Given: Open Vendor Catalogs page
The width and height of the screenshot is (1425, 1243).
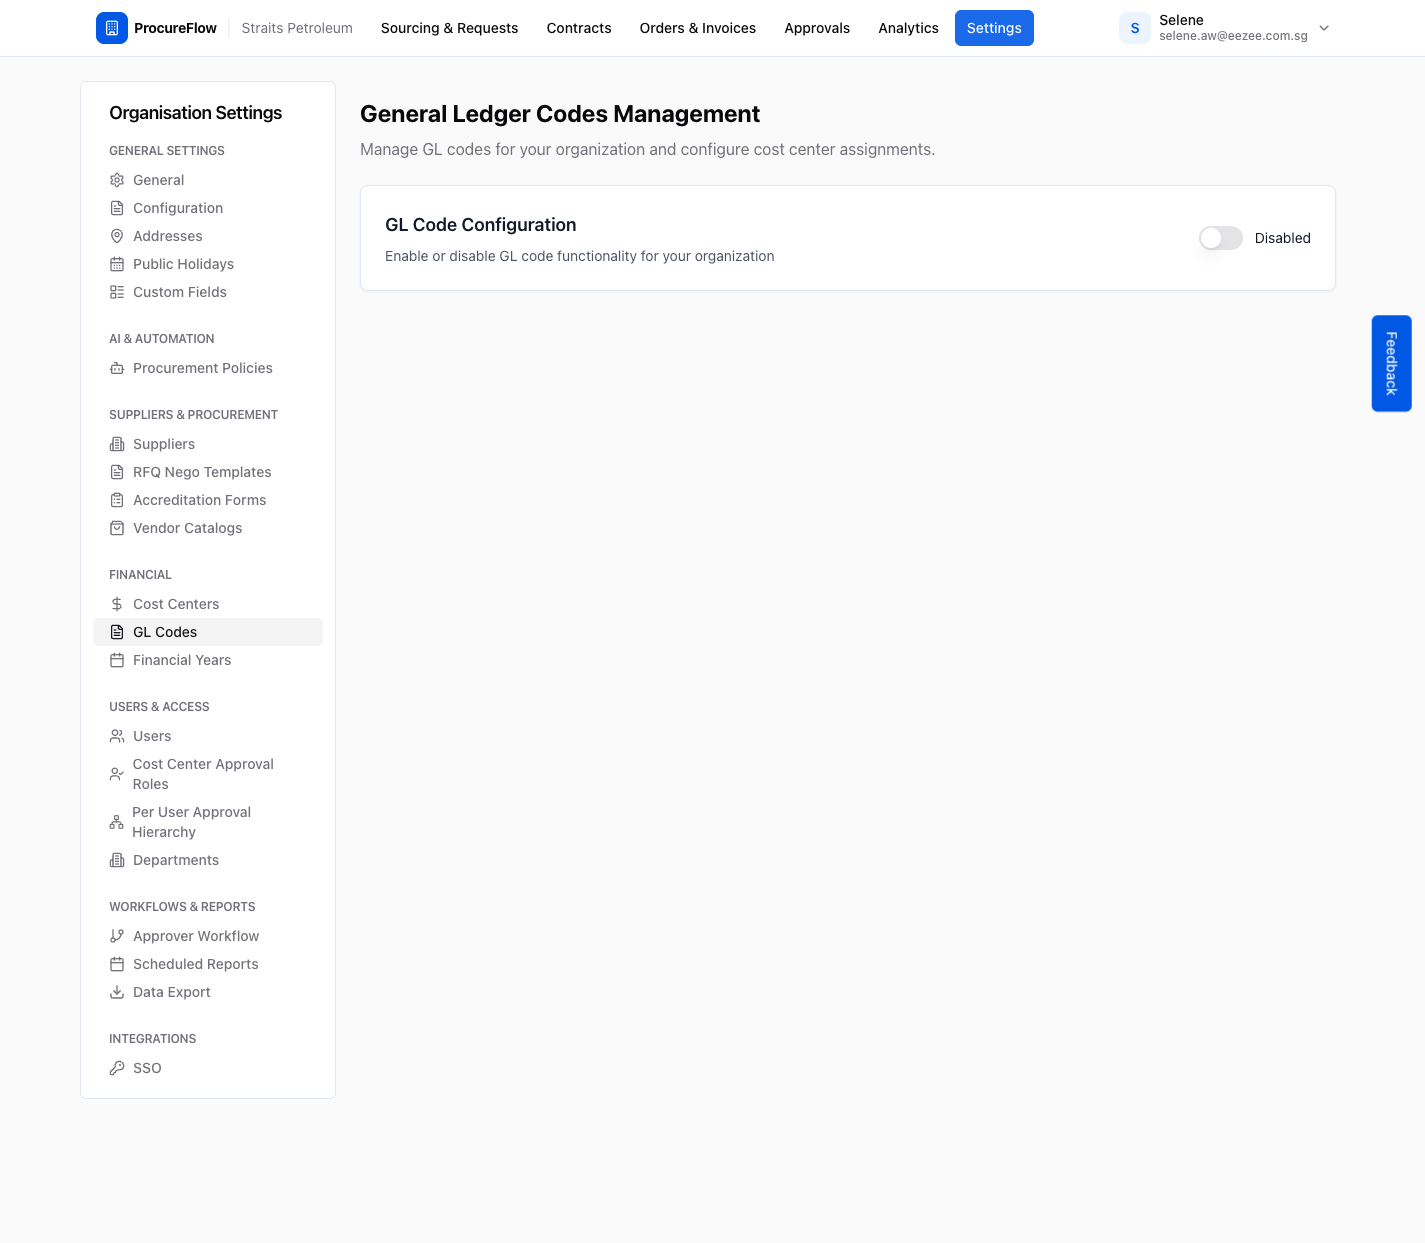Looking at the screenshot, I should pyautogui.click(x=208, y=528).
